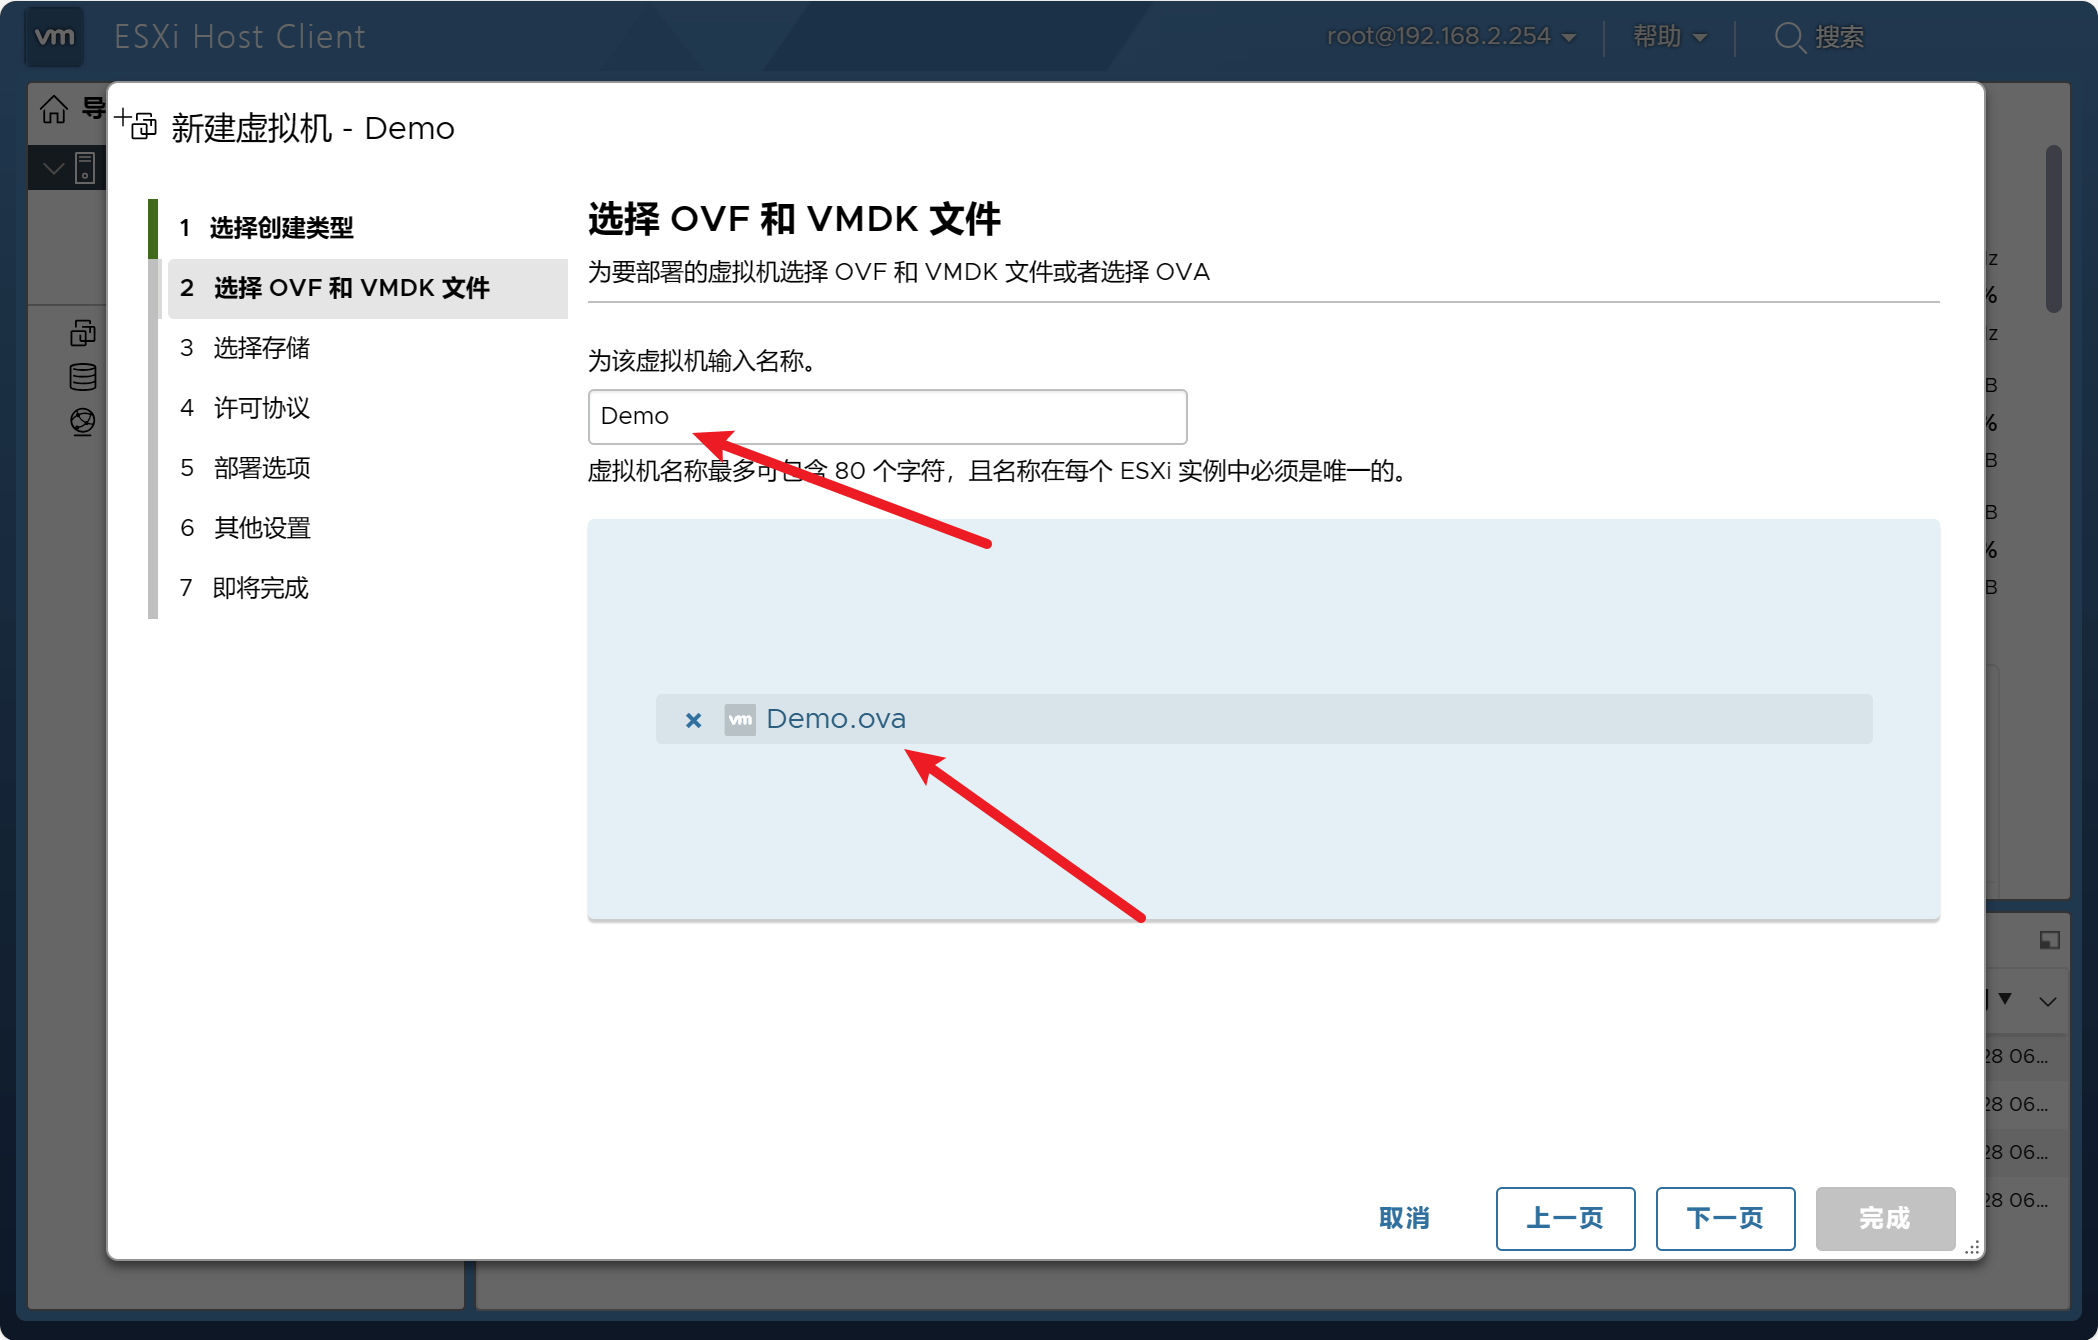Click 取消 to cancel the wizard
This screenshot has height=1340, width=2098.
click(x=1404, y=1218)
